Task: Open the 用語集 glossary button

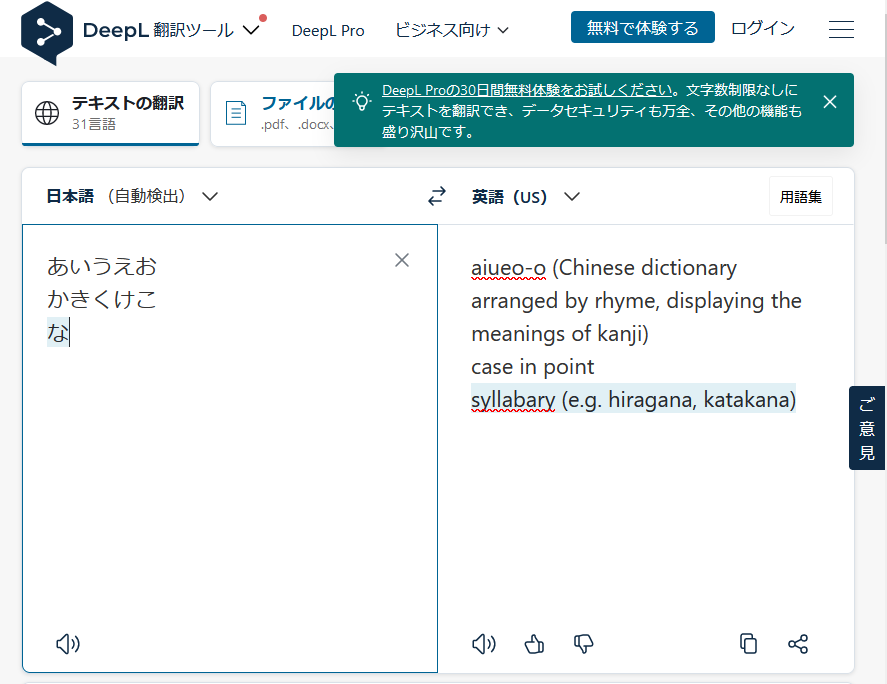Action: (x=801, y=196)
